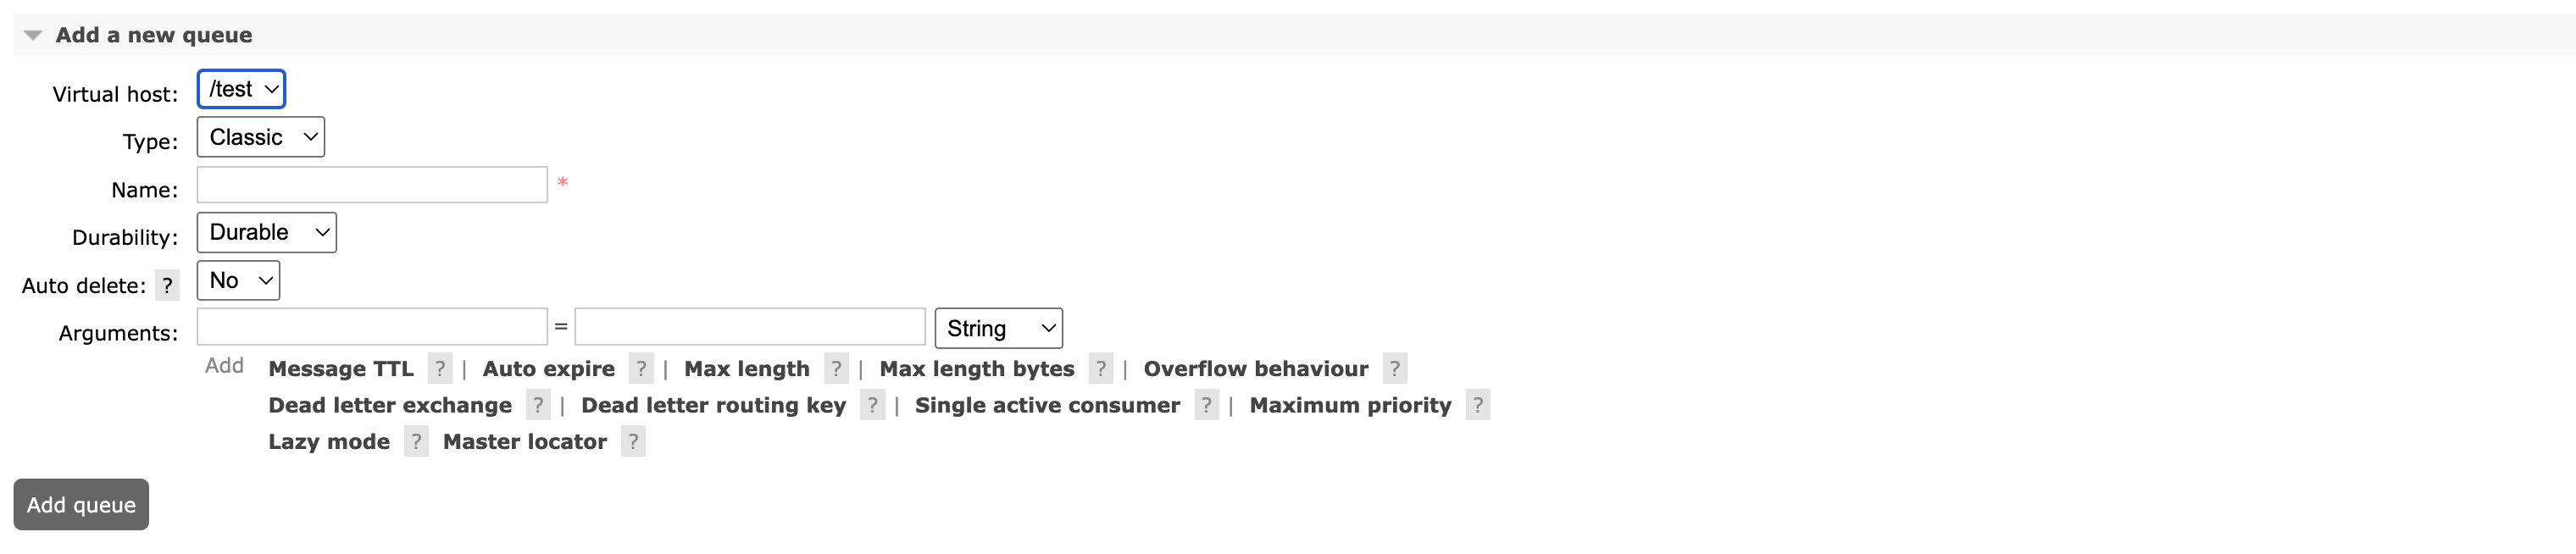Change the Durability dropdown selection
Viewport: 2576px width, 554px height.
(x=266, y=233)
